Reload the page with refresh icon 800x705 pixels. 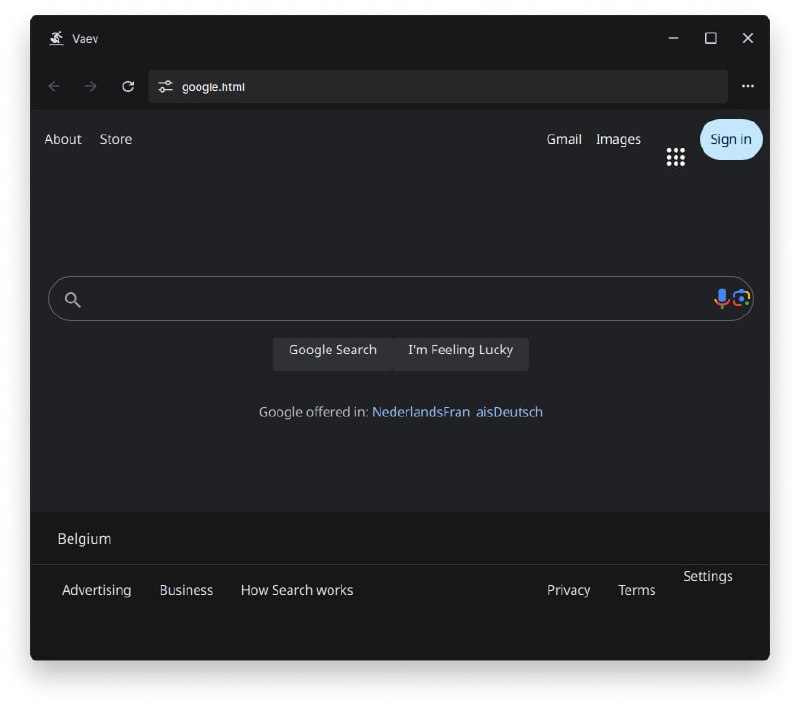tap(128, 87)
